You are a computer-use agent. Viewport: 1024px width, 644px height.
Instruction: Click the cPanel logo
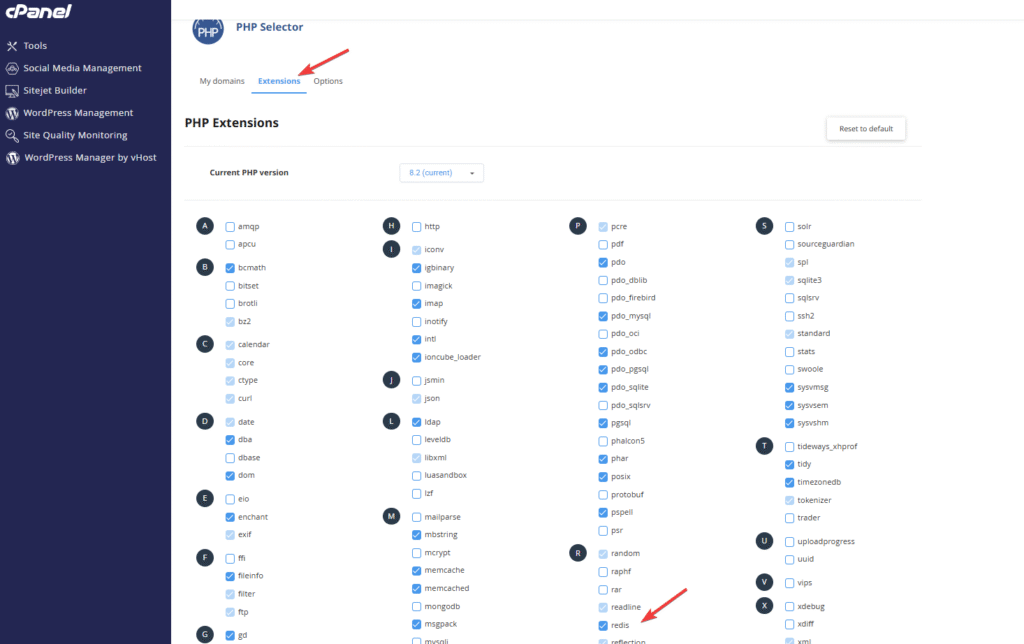tap(36, 14)
